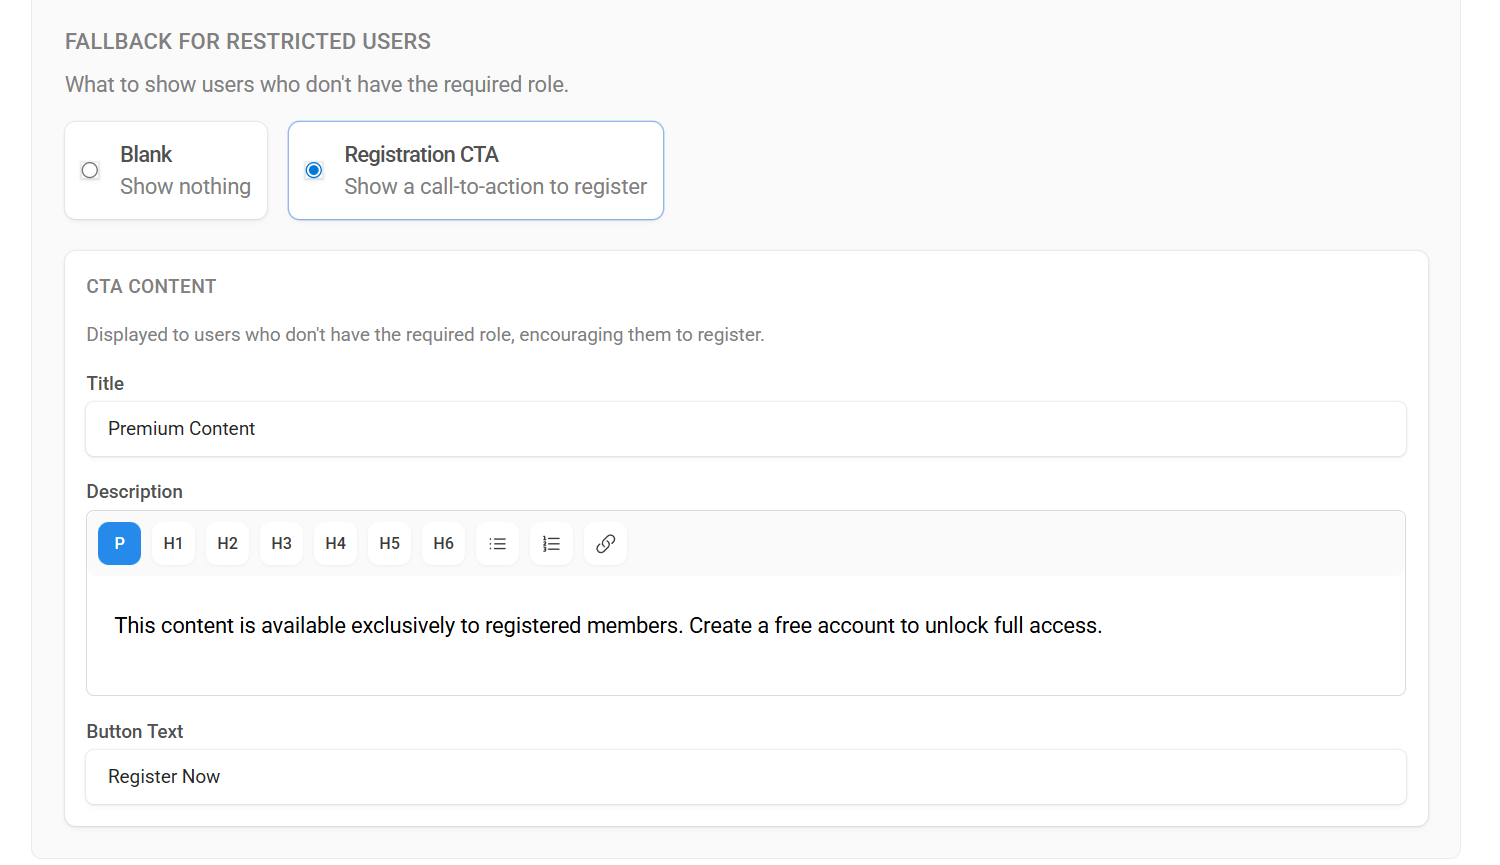Screen dimensions: 1500x865
Task: Click the Button Text field showing Register Now
Action: (x=745, y=777)
